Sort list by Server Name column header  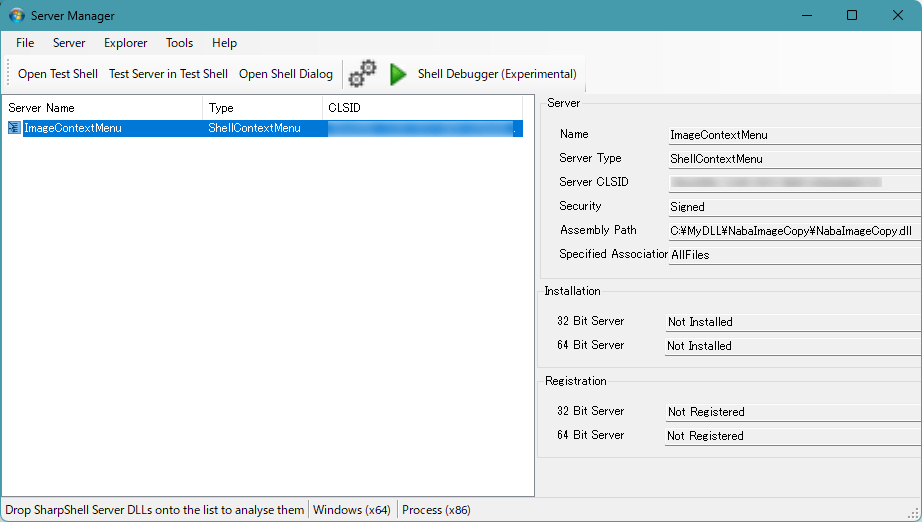coord(100,107)
